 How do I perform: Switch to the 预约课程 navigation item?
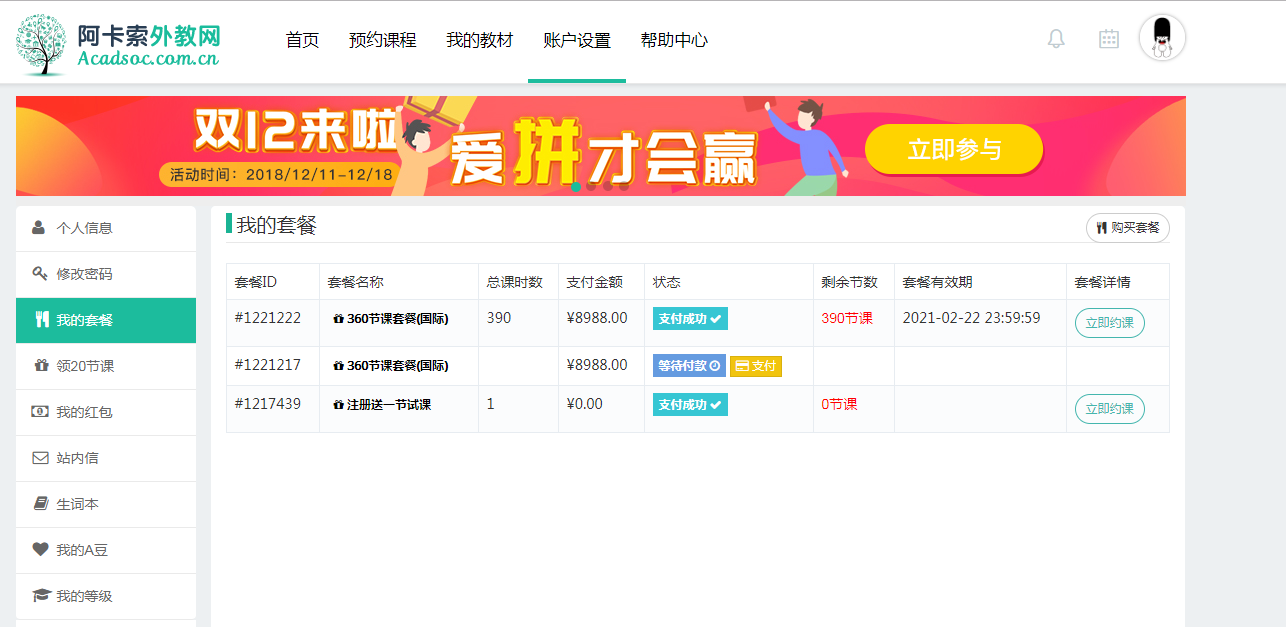383,41
